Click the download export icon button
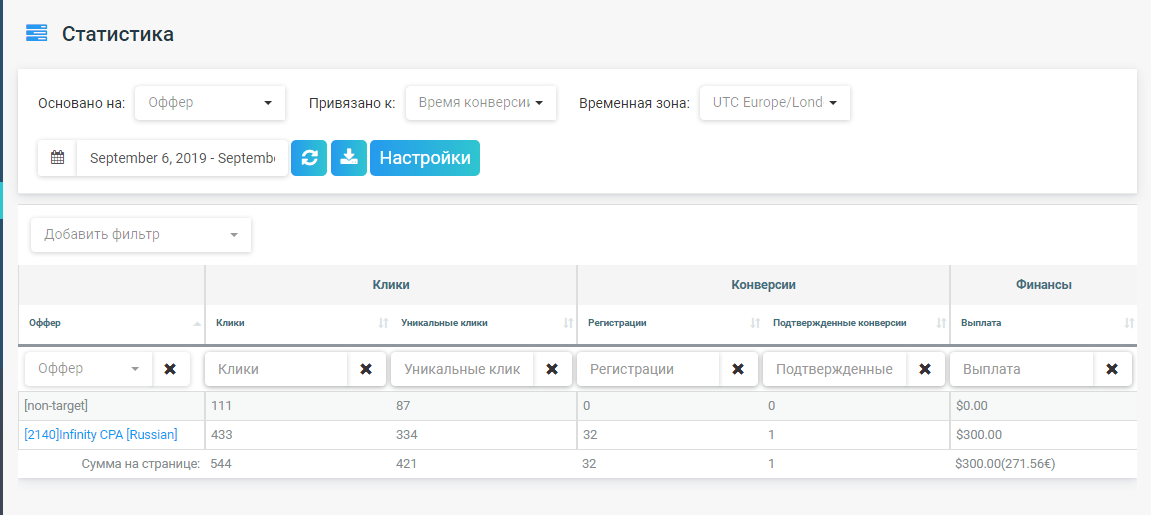 (x=349, y=158)
